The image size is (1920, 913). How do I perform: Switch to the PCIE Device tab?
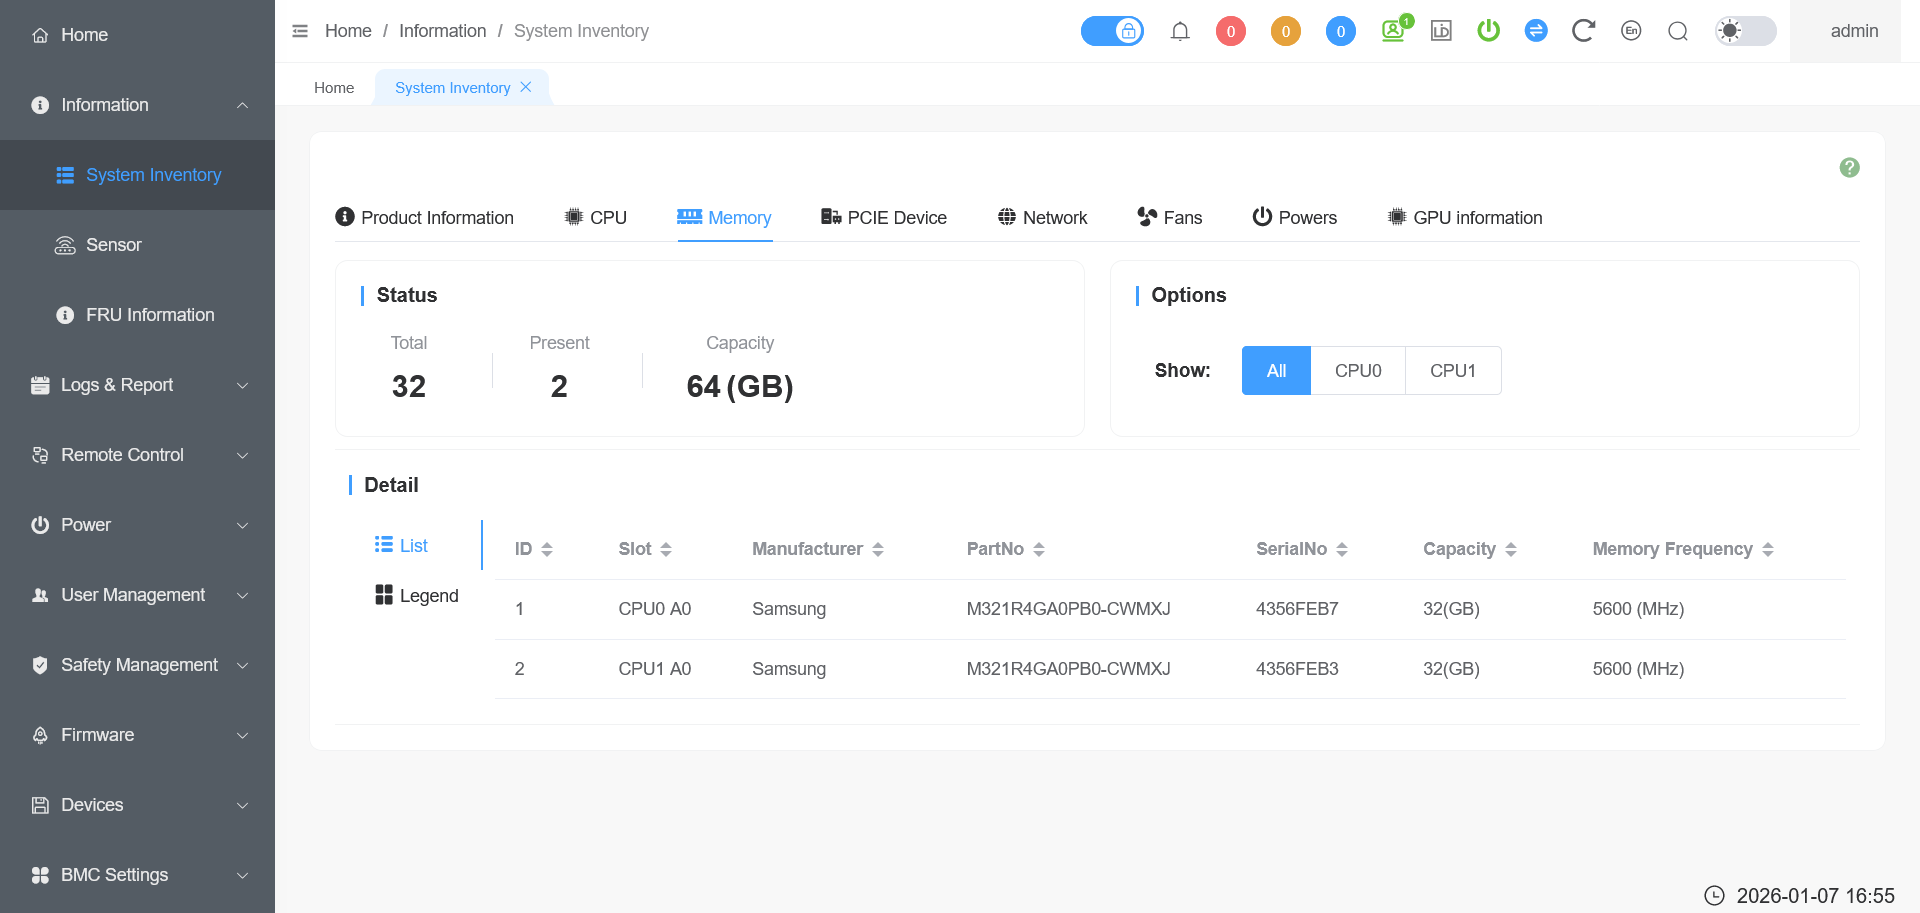[x=883, y=218]
